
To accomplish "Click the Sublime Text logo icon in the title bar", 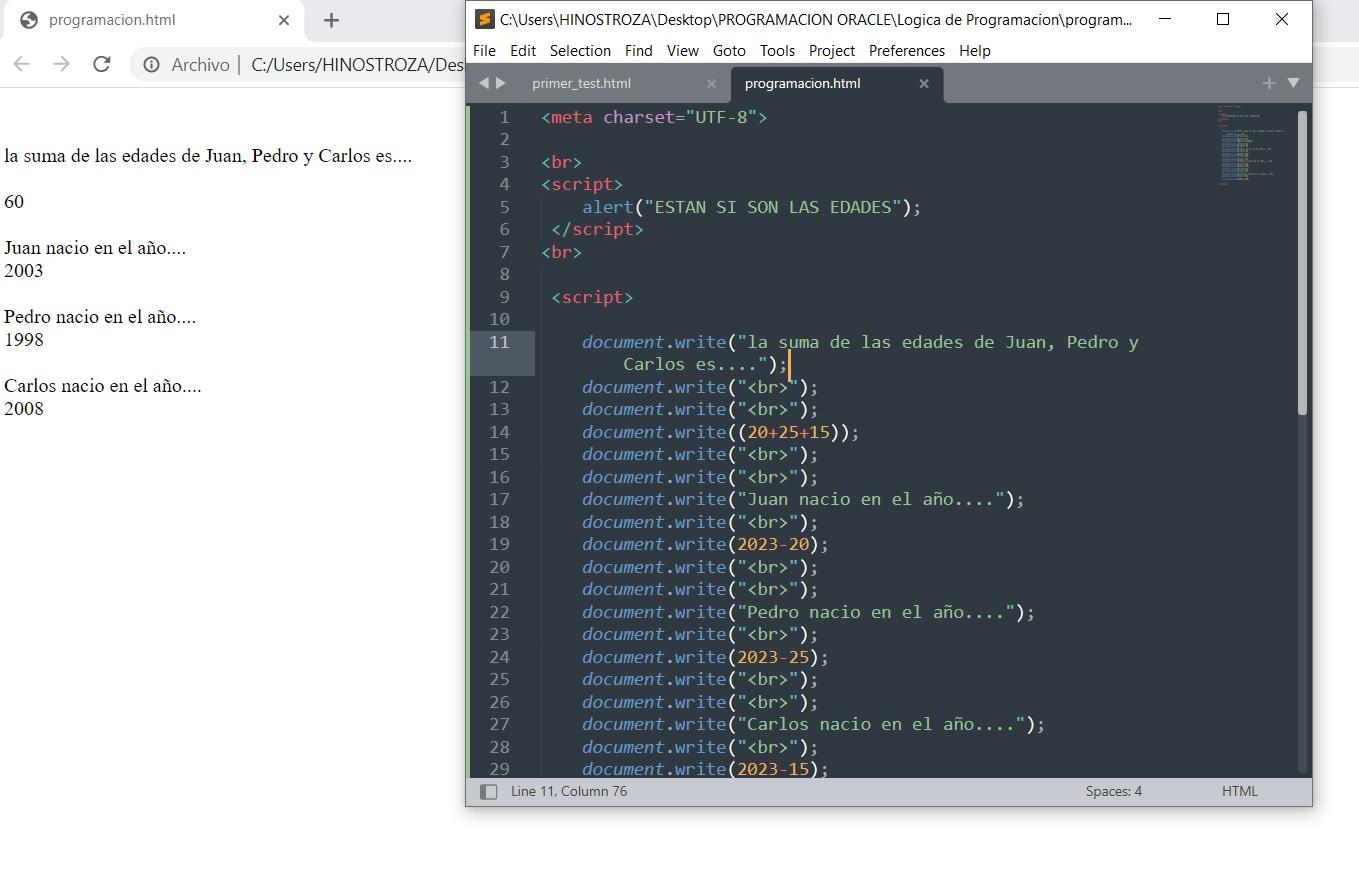I will (484, 19).
